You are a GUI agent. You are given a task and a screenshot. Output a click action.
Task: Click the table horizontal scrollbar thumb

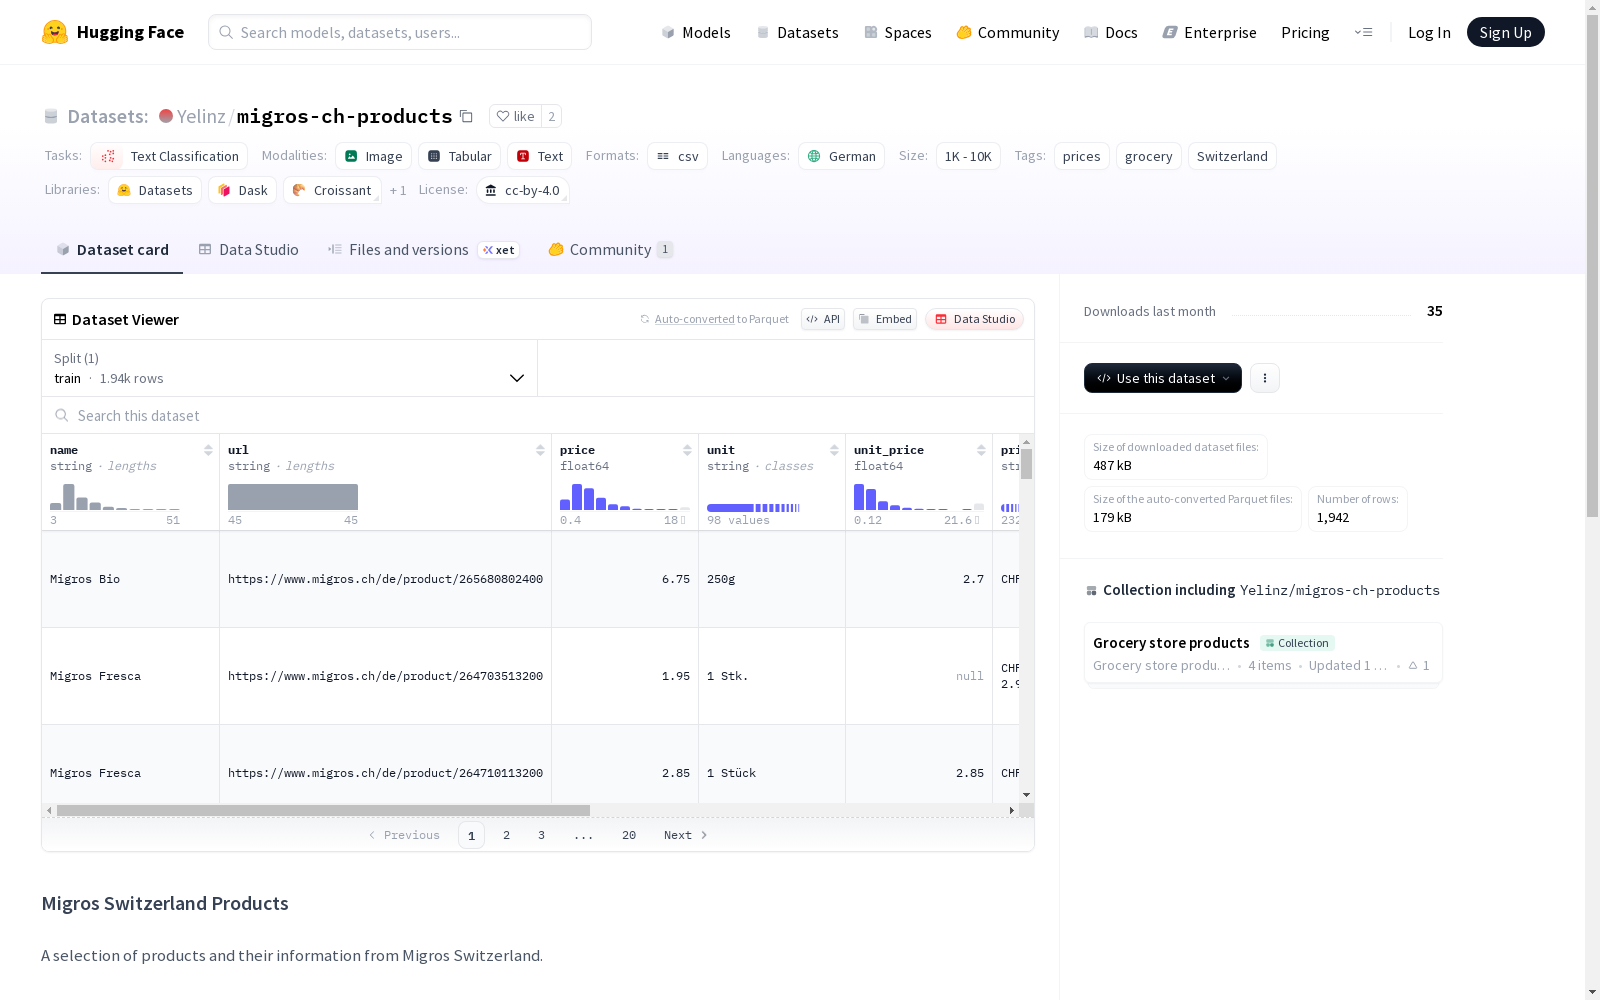click(323, 810)
